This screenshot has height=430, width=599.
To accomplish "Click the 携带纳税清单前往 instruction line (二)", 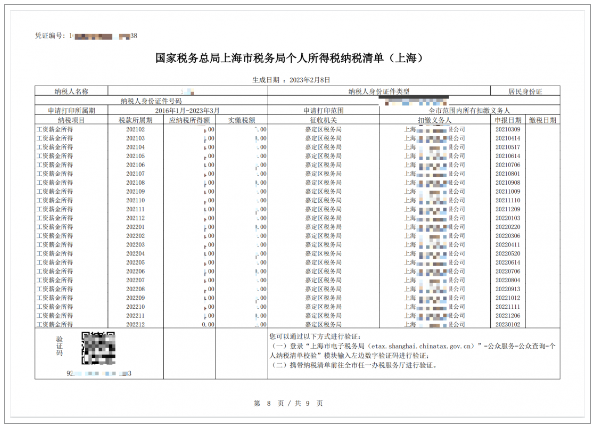I will [354, 365].
